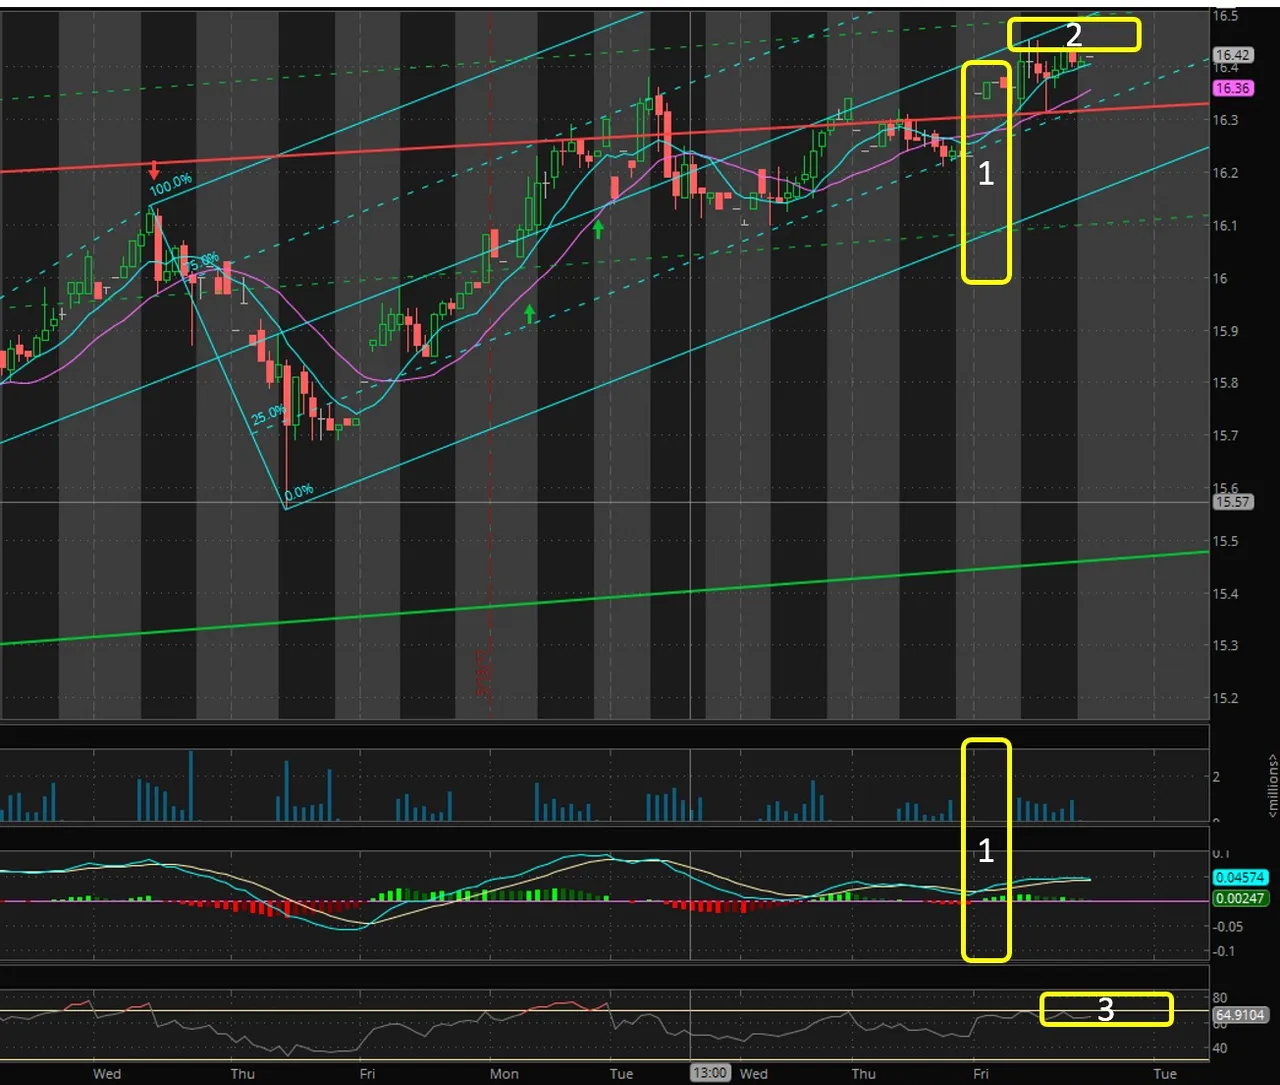Click the 15.8 price axis label
Image resolution: width=1280 pixels, height=1085 pixels.
click(x=1225, y=383)
